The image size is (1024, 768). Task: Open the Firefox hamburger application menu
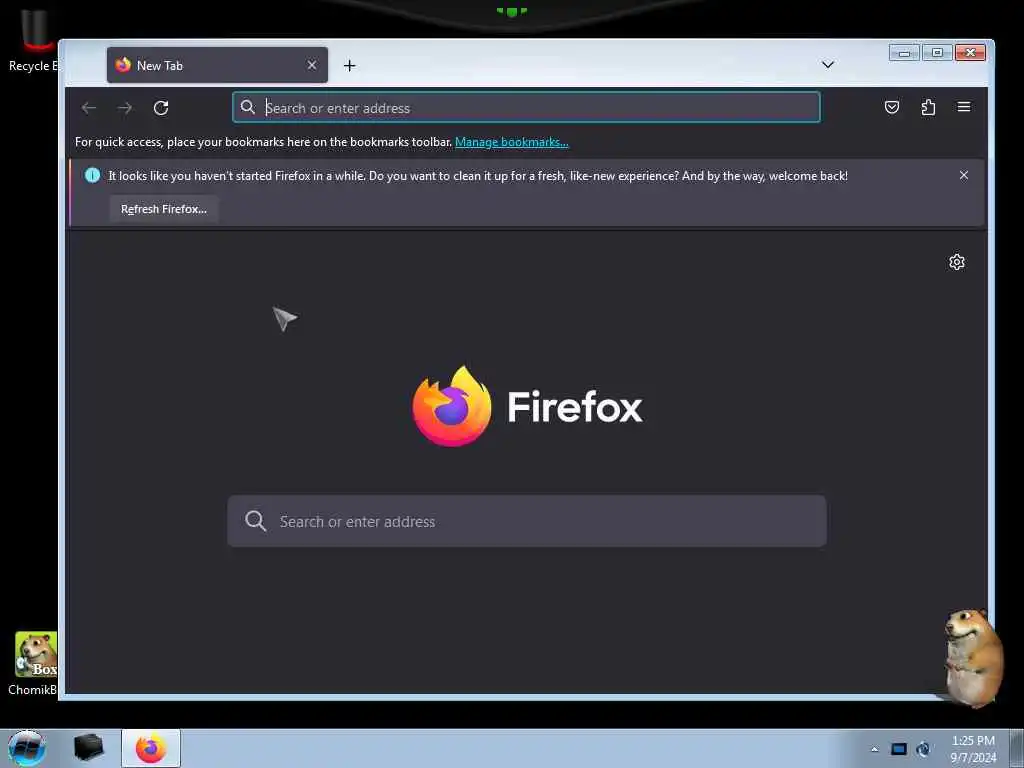[964, 107]
